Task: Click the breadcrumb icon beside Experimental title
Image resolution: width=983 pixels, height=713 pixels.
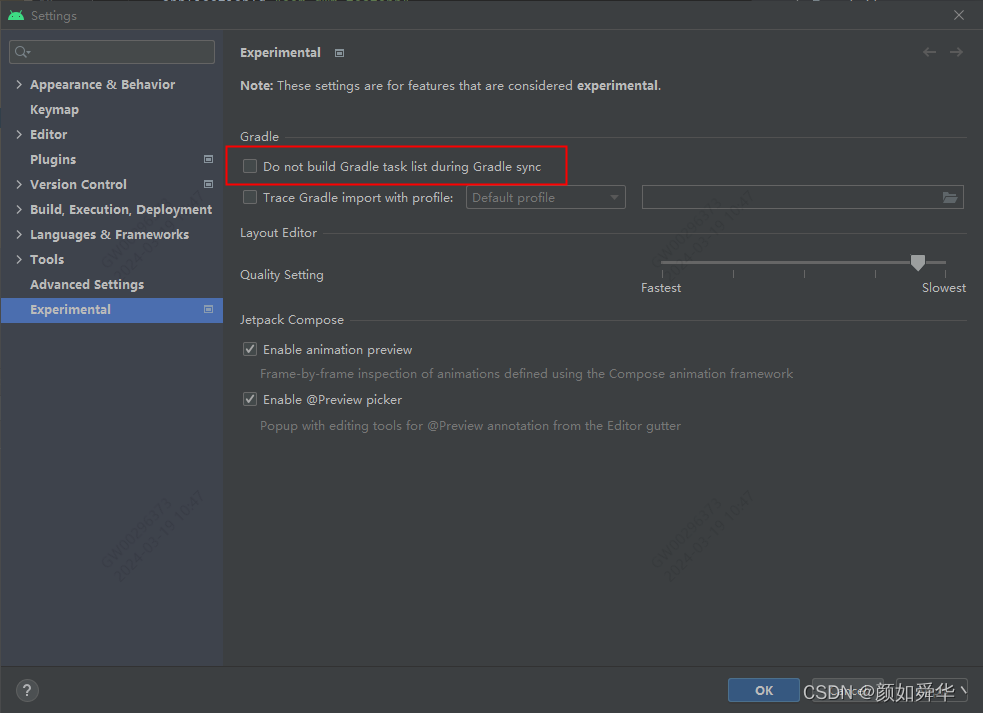Action: (x=338, y=52)
